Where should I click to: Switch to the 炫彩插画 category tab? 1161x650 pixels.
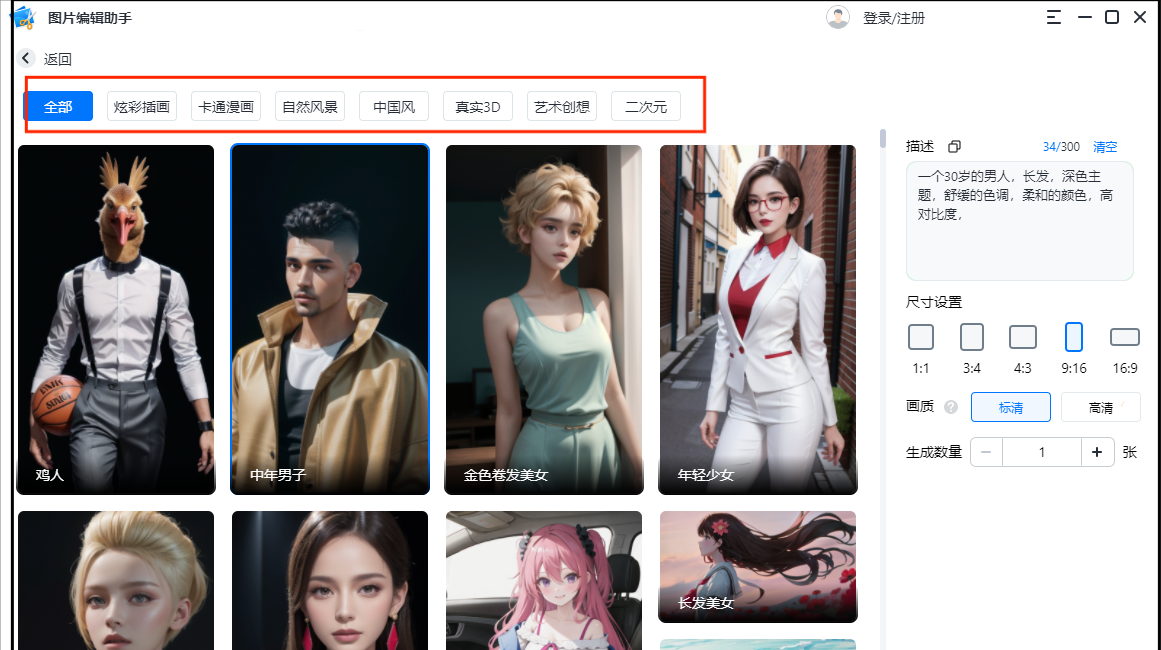[x=142, y=107]
